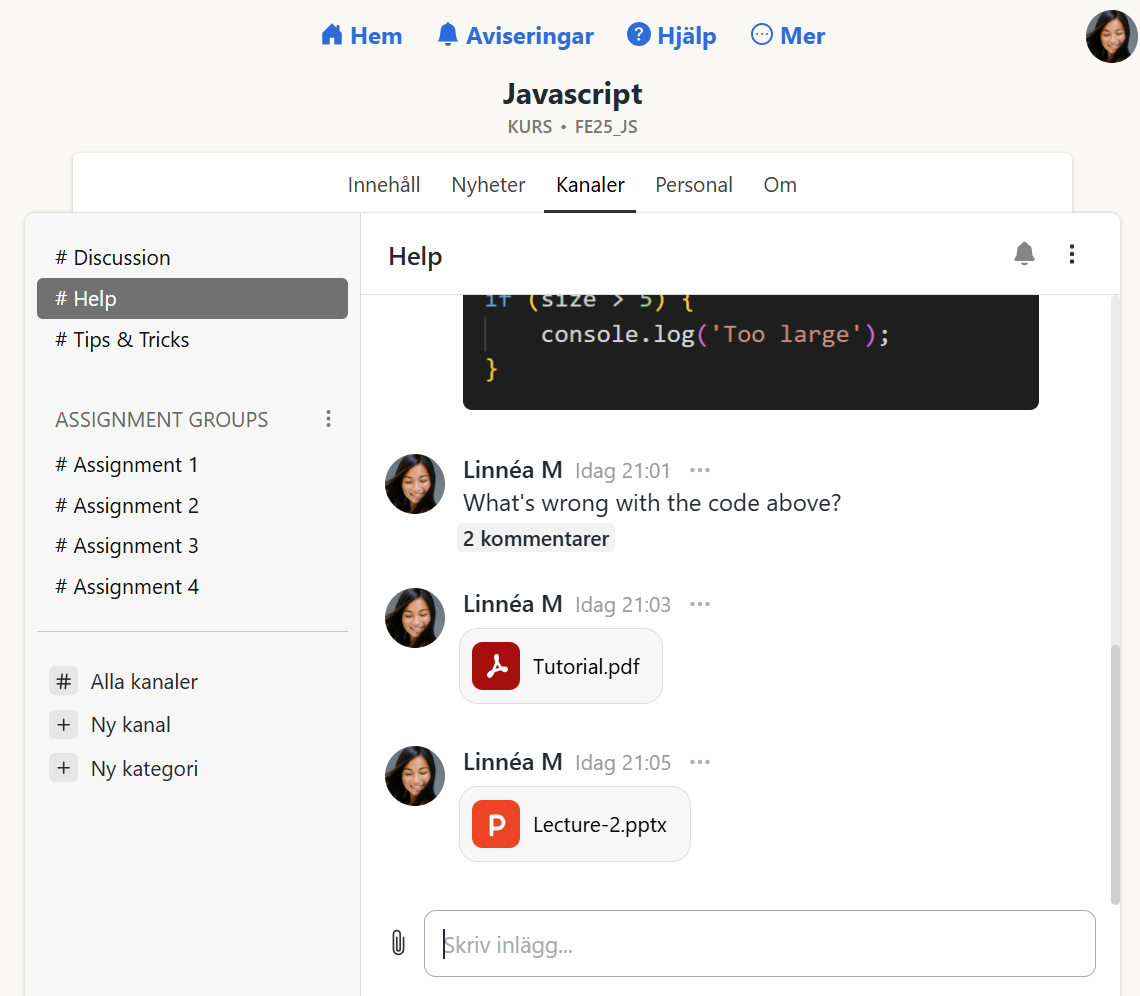The width and height of the screenshot is (1140, 996).
Task: Toggle the Help channel notification bell
Action: point(1024,254)
